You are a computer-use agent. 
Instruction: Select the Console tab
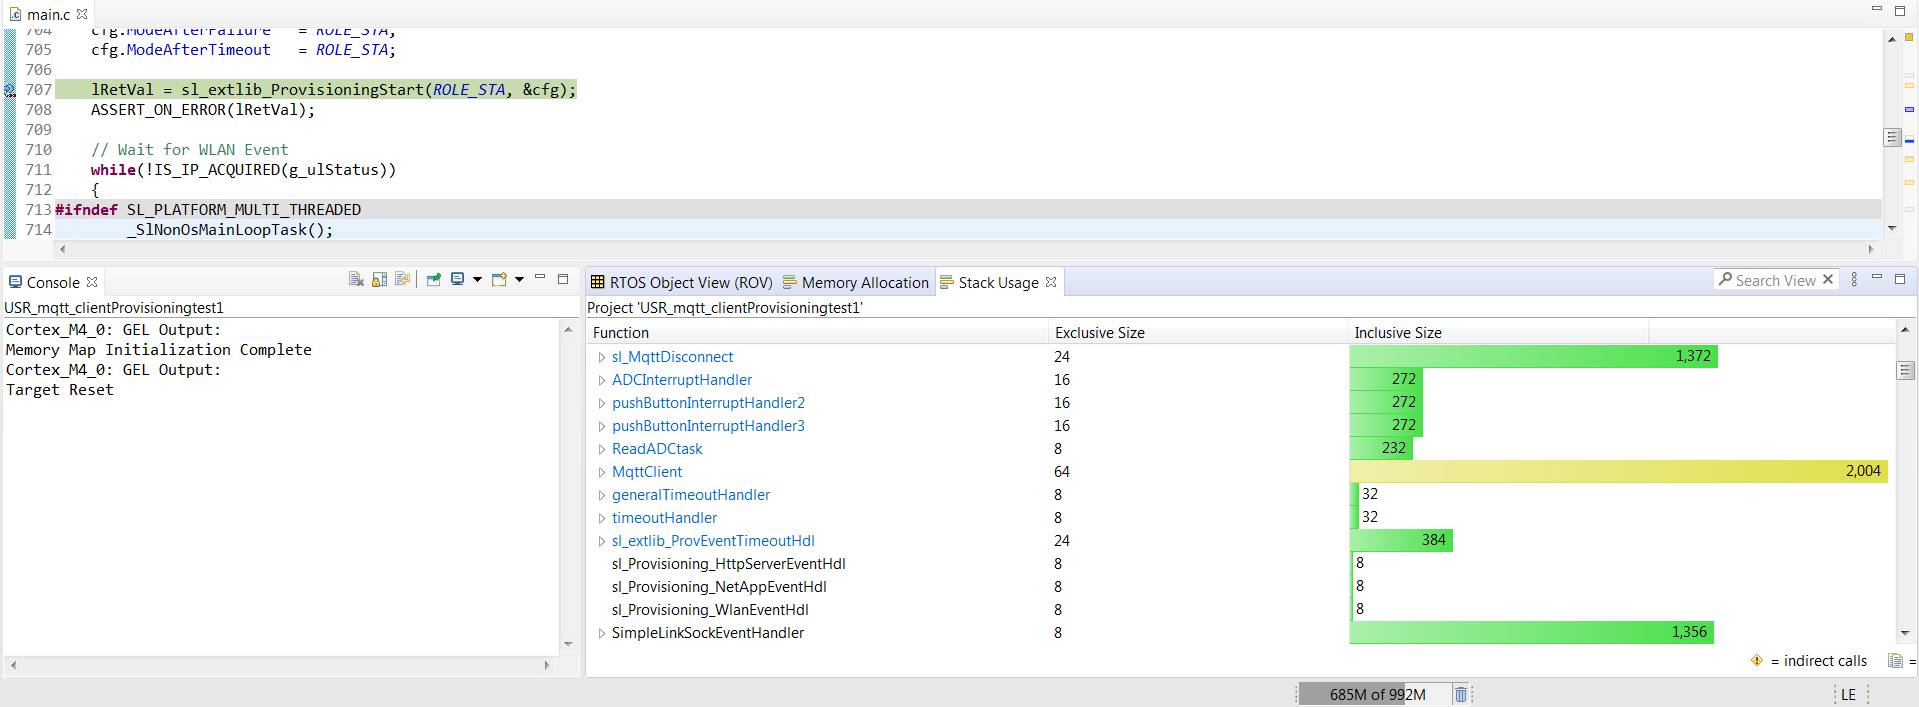tap(53, 283)
